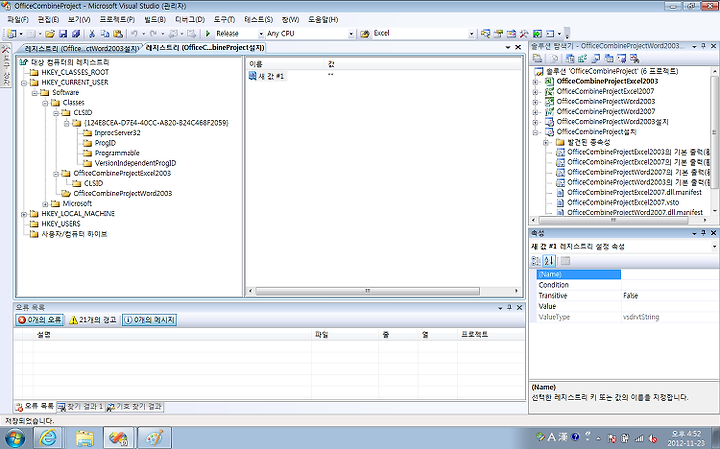Image resolution: width=720 pixels, height=449 pixels.
Task: Click User Interface Editor icon in Solution Explorer
Action: 608,58
